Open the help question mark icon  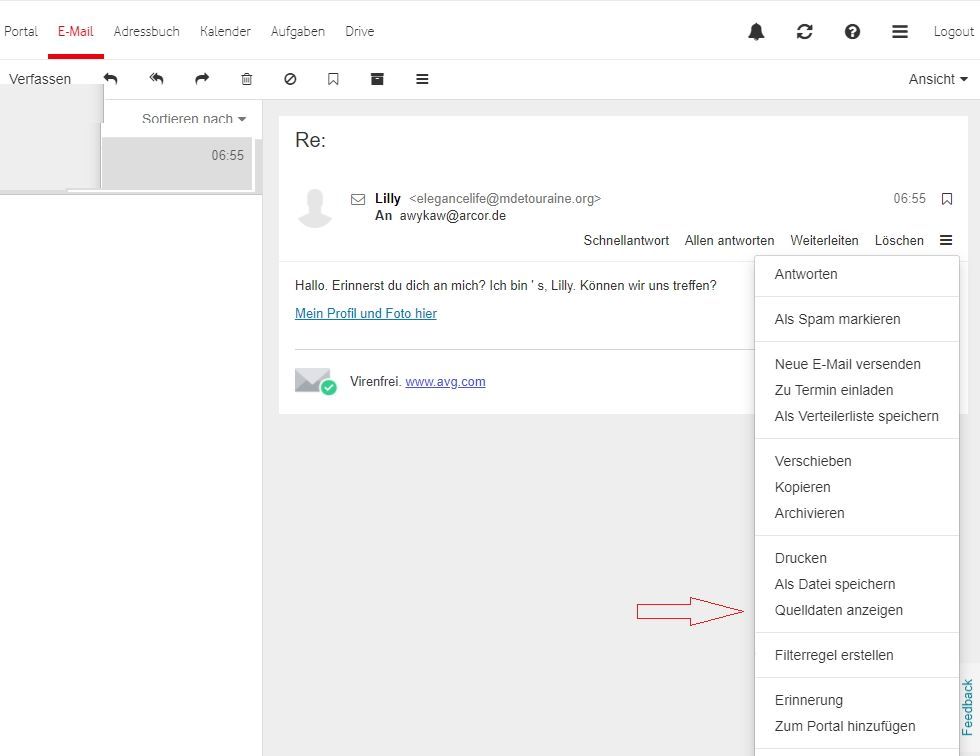(x=852, y=31)
